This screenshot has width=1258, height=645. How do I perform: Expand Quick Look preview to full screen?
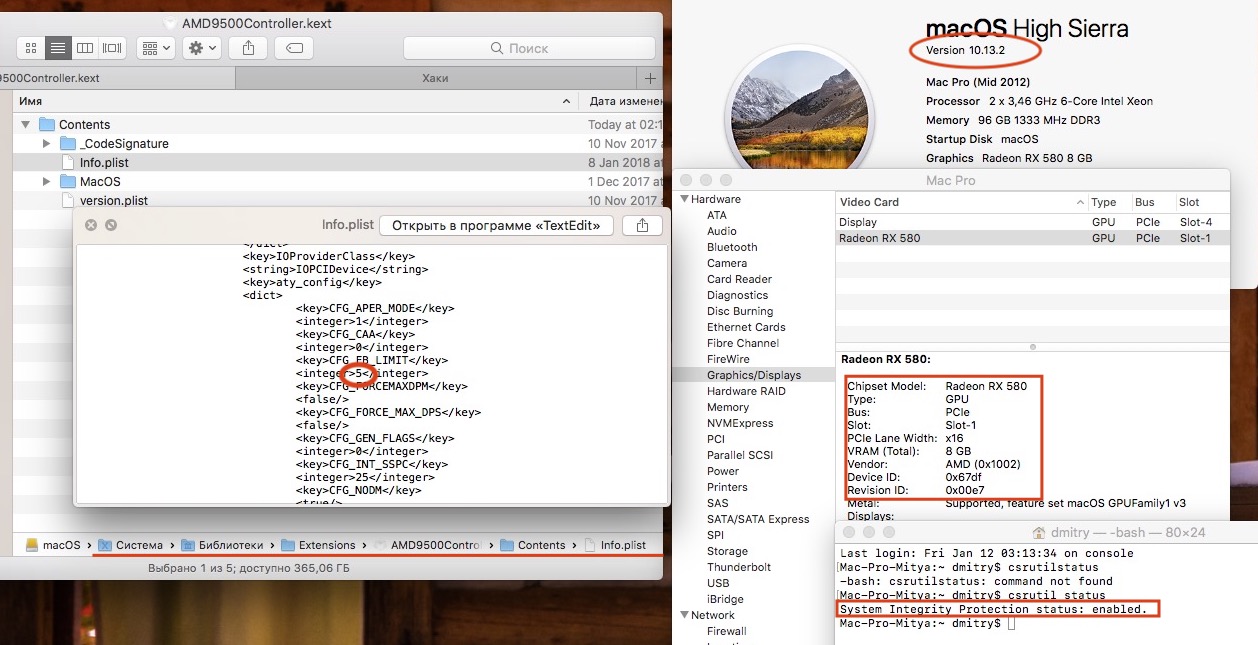coord(110,226)
